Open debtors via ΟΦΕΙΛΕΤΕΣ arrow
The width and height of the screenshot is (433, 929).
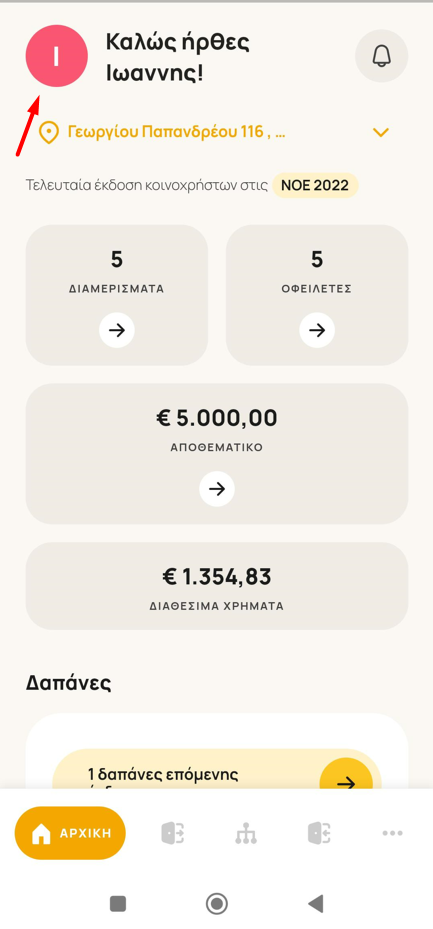click(317, 330)
